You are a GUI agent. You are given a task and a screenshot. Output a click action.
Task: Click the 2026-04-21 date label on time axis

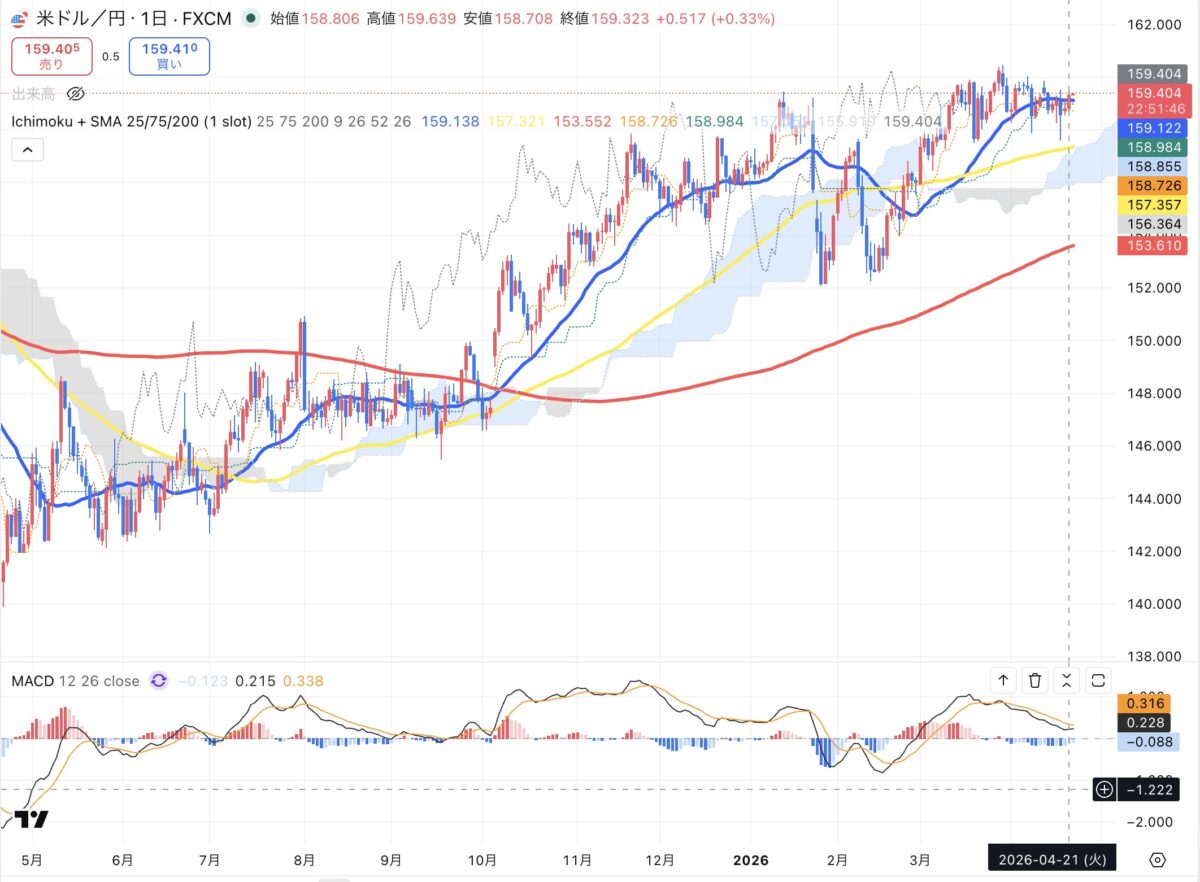coord(1051,859)
